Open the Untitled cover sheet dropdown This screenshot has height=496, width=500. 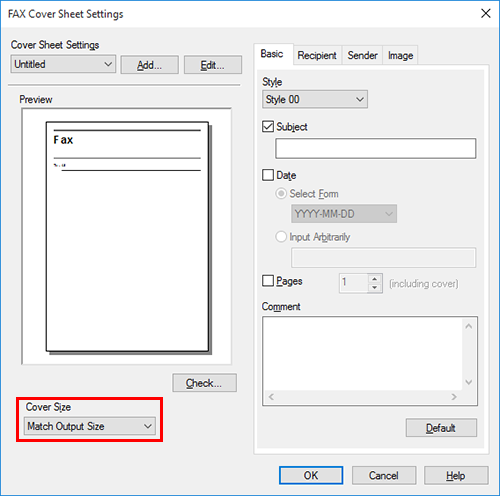coord(63,64)
